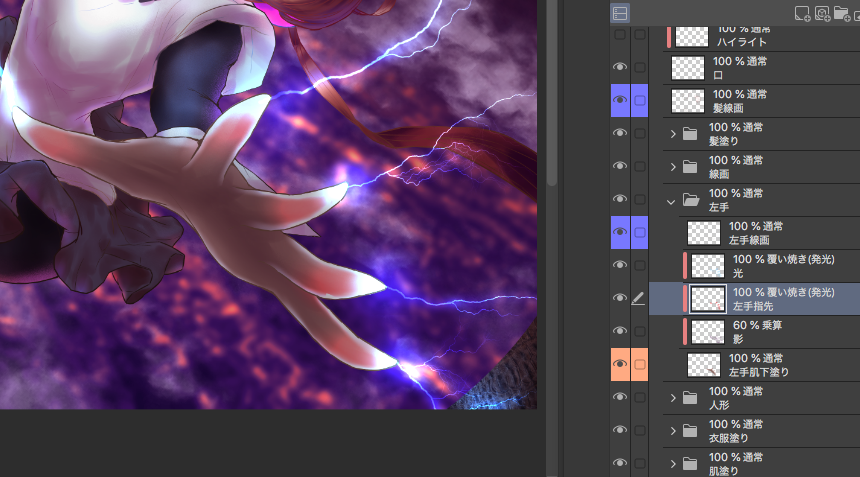Click the canvas vertical scrollbar
This screenshot has width=860, height=477.
[x=552, y=93]
